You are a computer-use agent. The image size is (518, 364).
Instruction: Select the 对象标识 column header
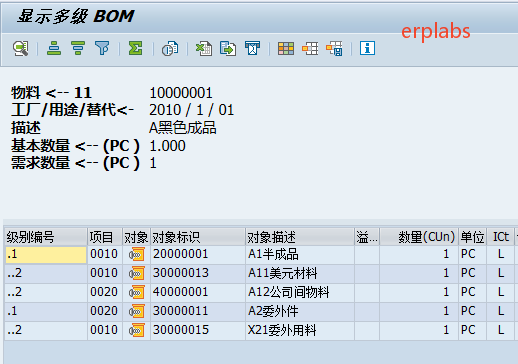coord(198,237)
